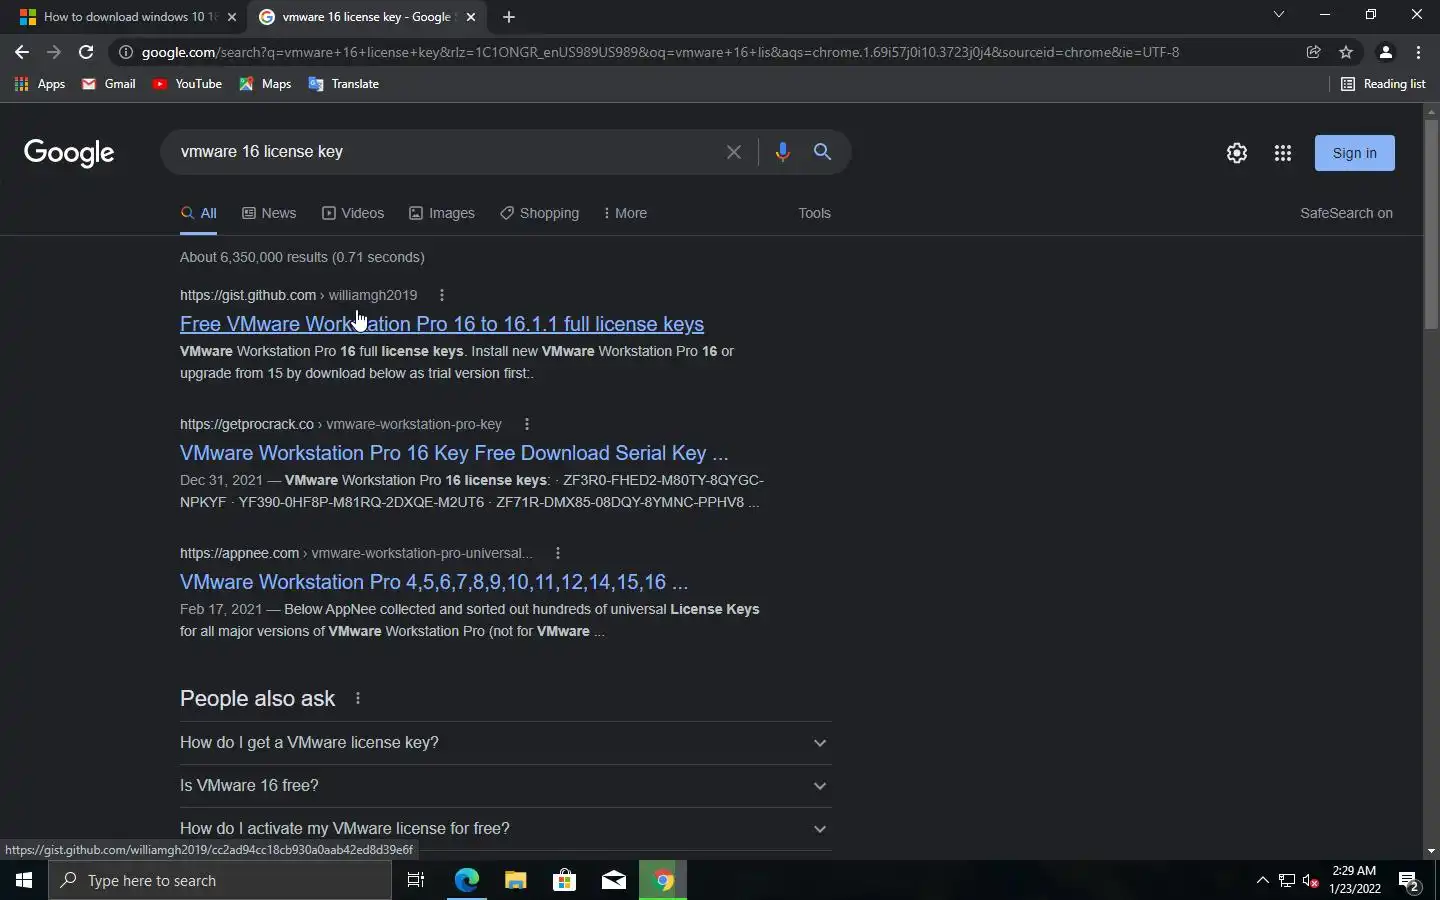Close the vmware 16 license key tab
Viewport: 1440px width, 900px height.
[x=471, y=17]
